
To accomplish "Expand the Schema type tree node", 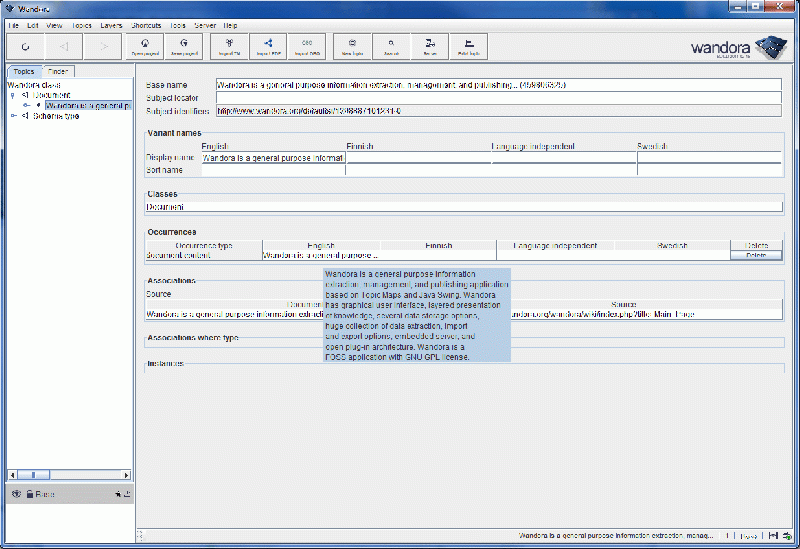I will point(13,116).
